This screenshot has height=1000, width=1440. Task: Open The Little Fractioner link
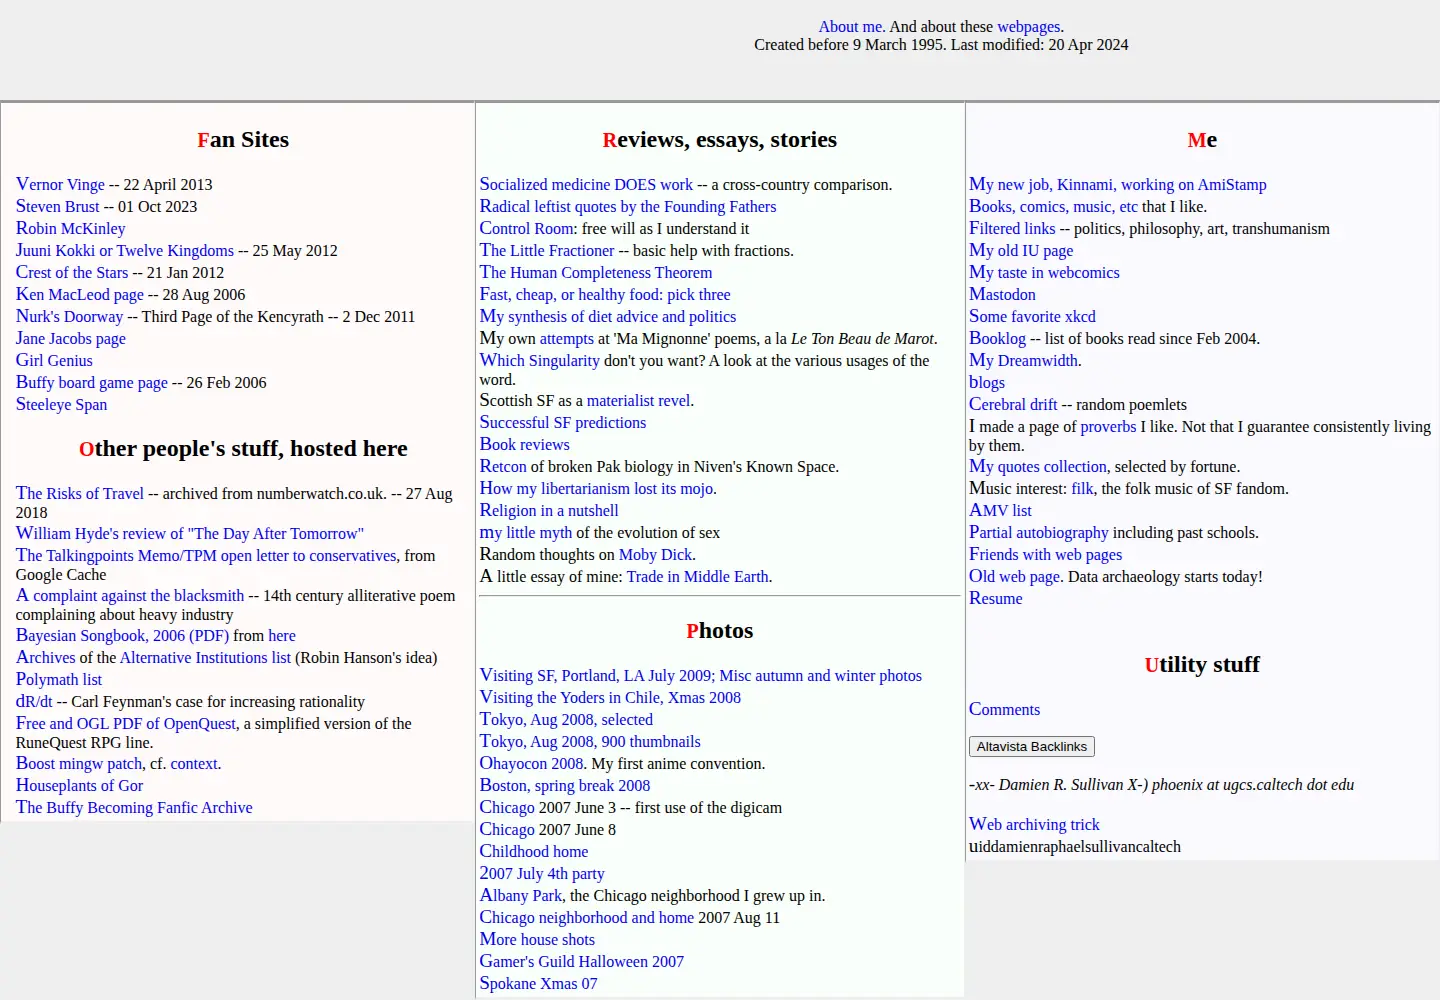pos(547,250)
